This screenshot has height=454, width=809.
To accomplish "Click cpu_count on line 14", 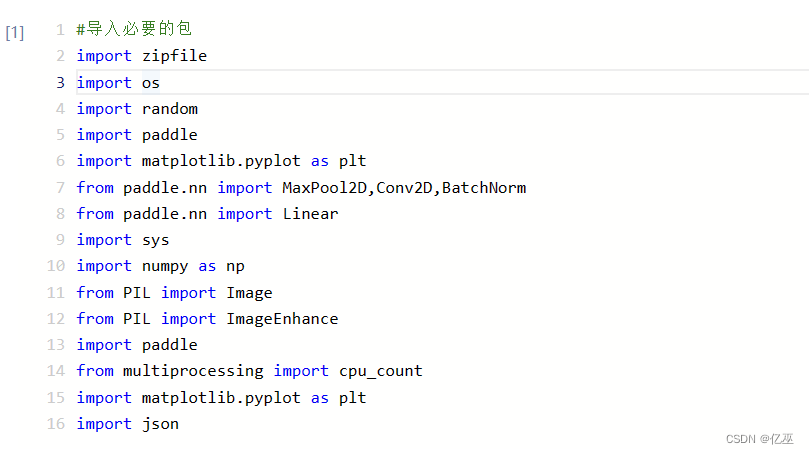I will tap(381, 371).
